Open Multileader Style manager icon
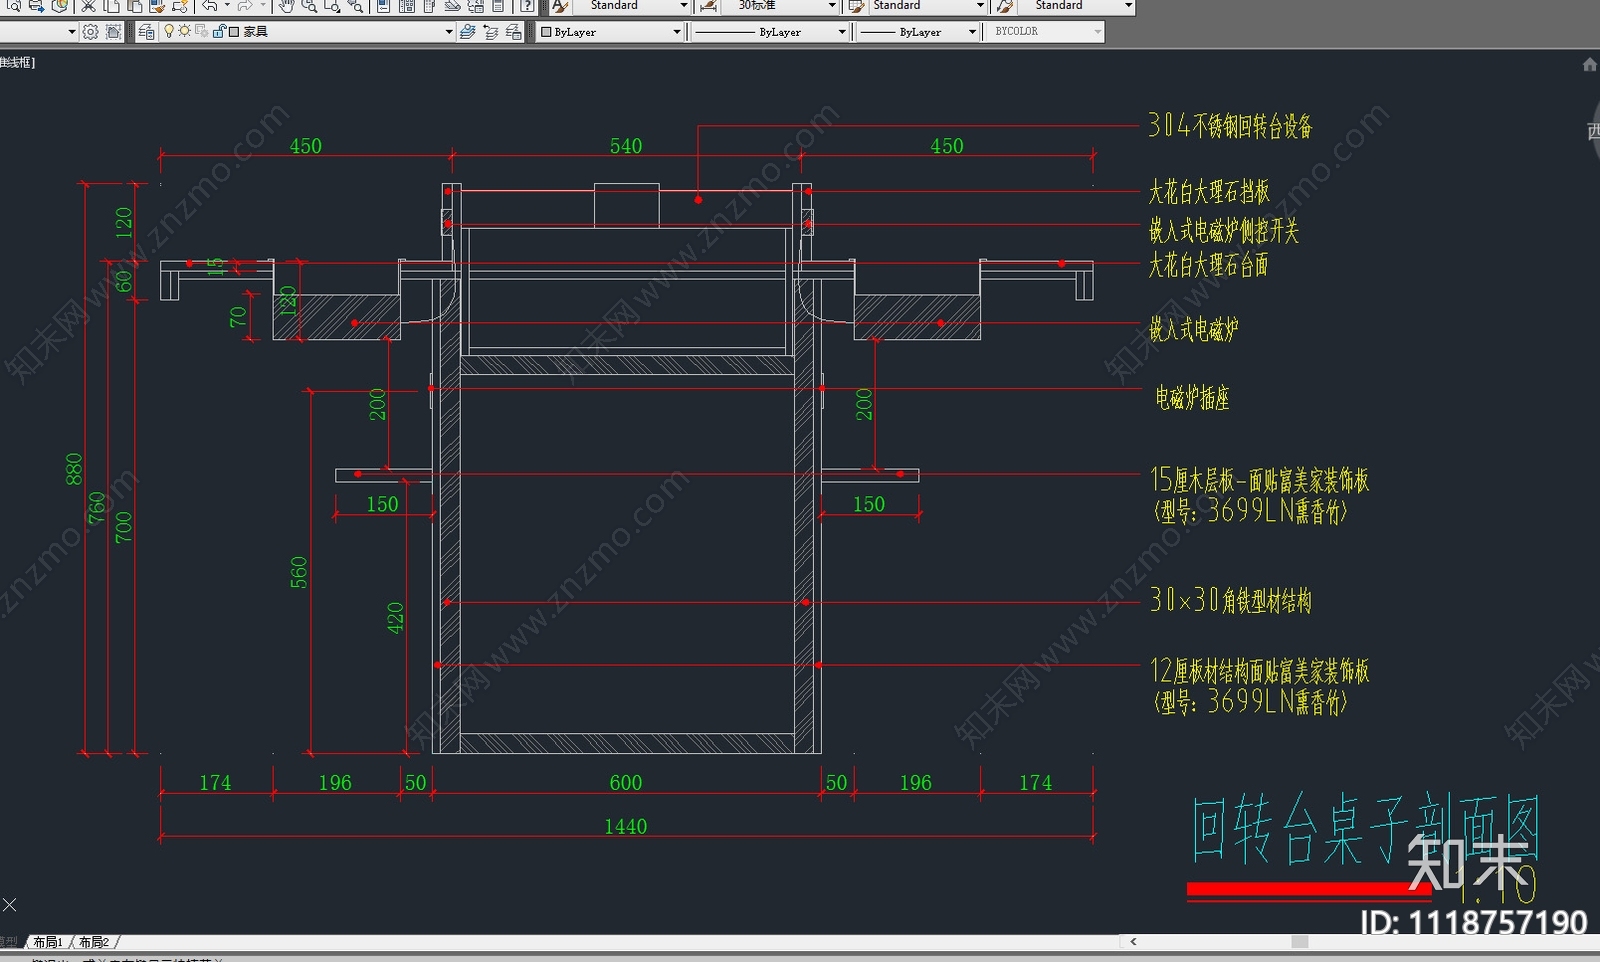 tap(1004, 6)
